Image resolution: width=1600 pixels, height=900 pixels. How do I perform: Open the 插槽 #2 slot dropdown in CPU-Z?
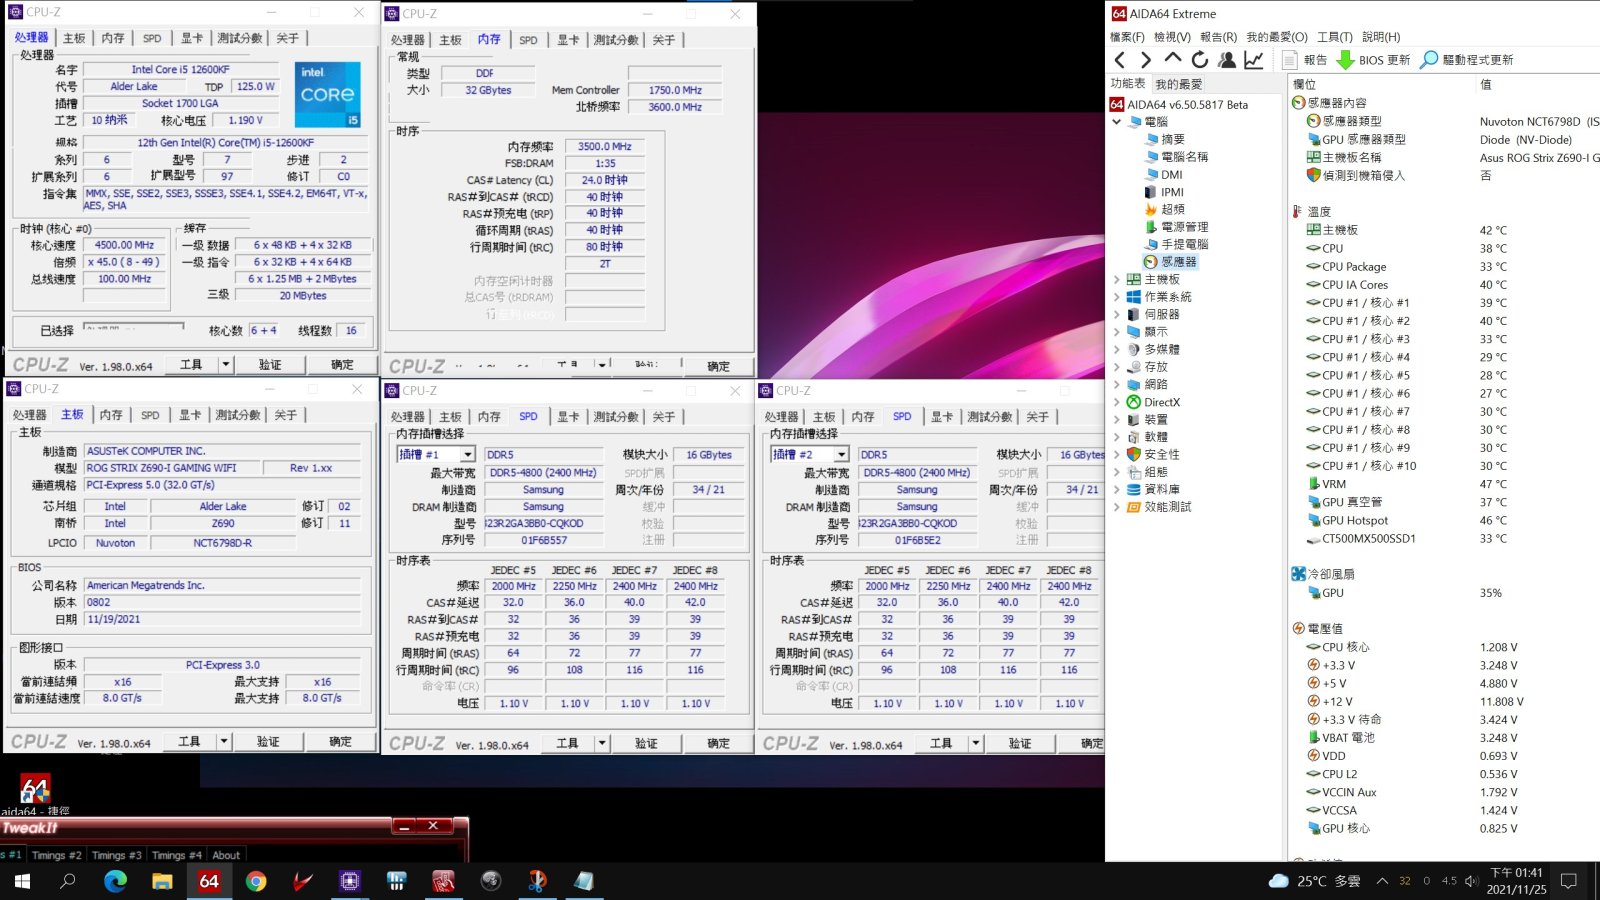coord(841,454)
